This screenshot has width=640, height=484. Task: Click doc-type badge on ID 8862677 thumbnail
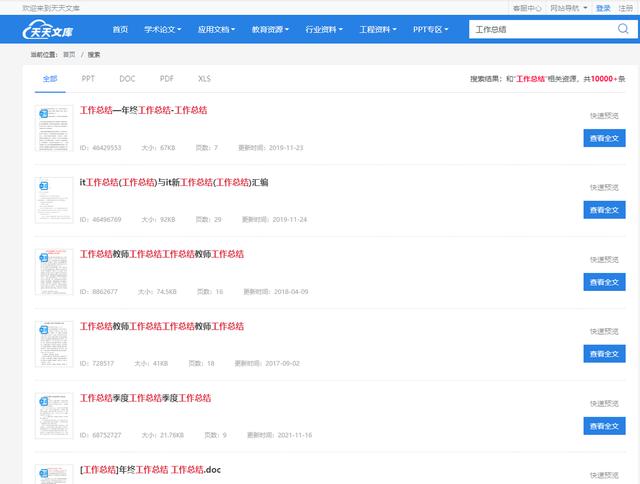pyautogui.click(x=44, y=258)
